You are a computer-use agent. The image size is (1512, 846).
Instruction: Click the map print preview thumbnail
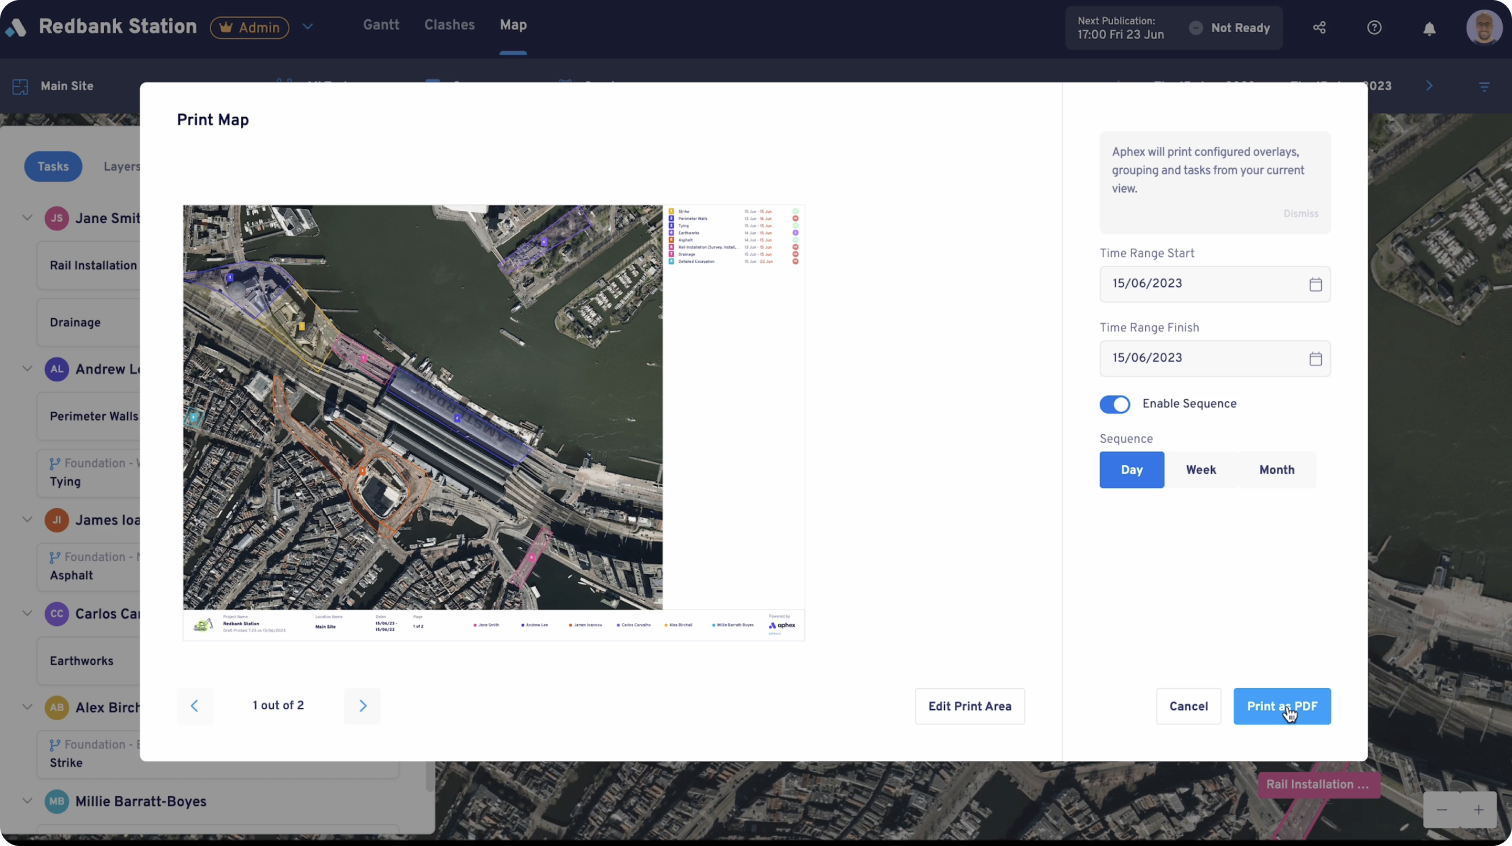coord(493,422)
